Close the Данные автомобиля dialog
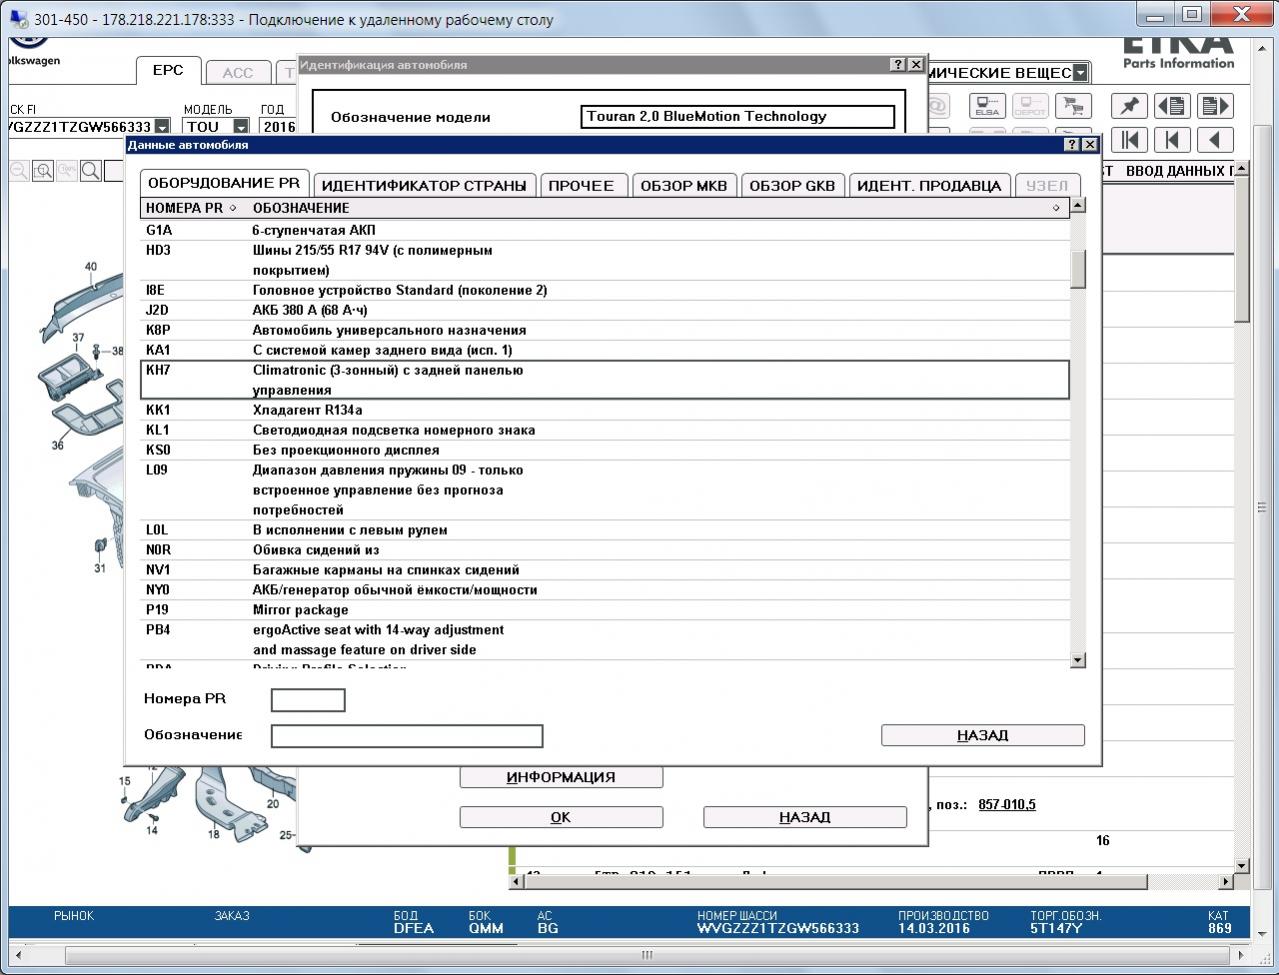This screenshot has width=1279, height=975. coord(1090,145)
